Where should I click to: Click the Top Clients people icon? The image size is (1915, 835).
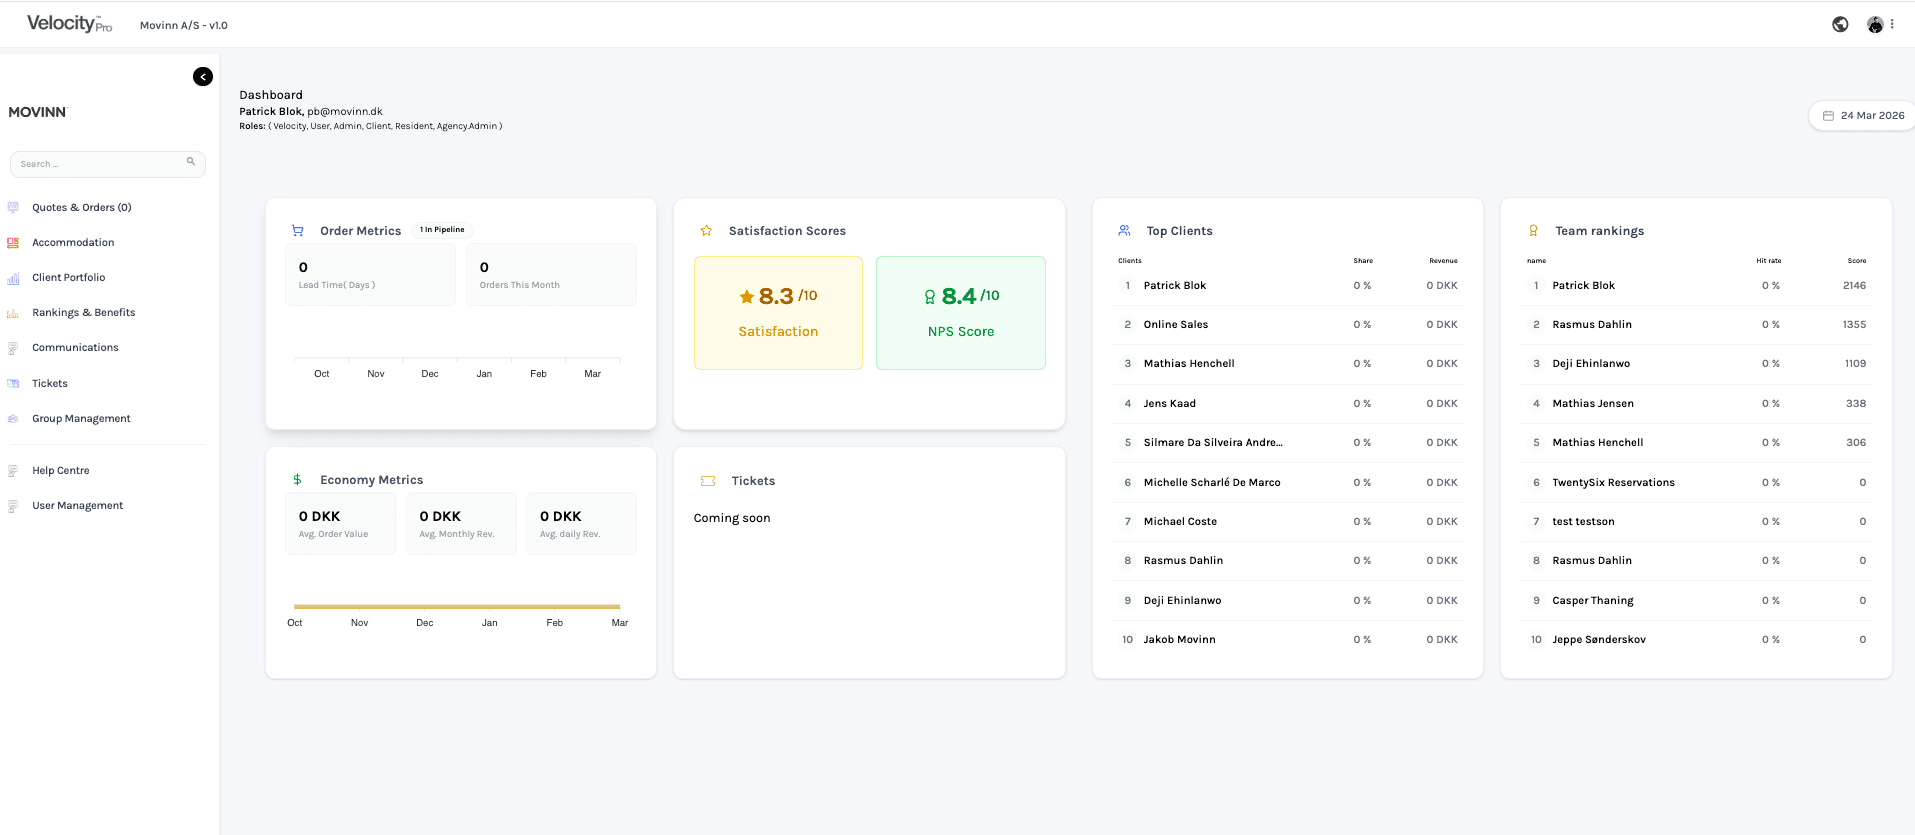[1124, 230]
